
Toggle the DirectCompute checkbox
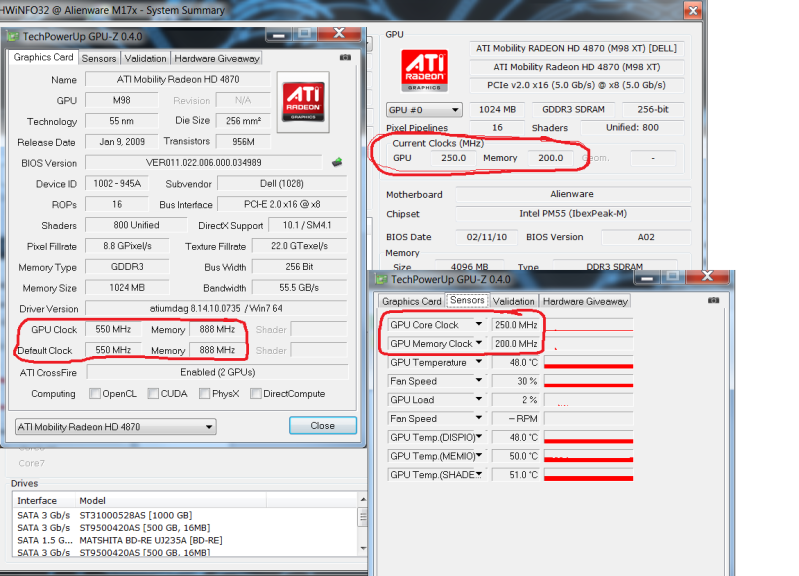pyautogui.click(x=256, y=394)
